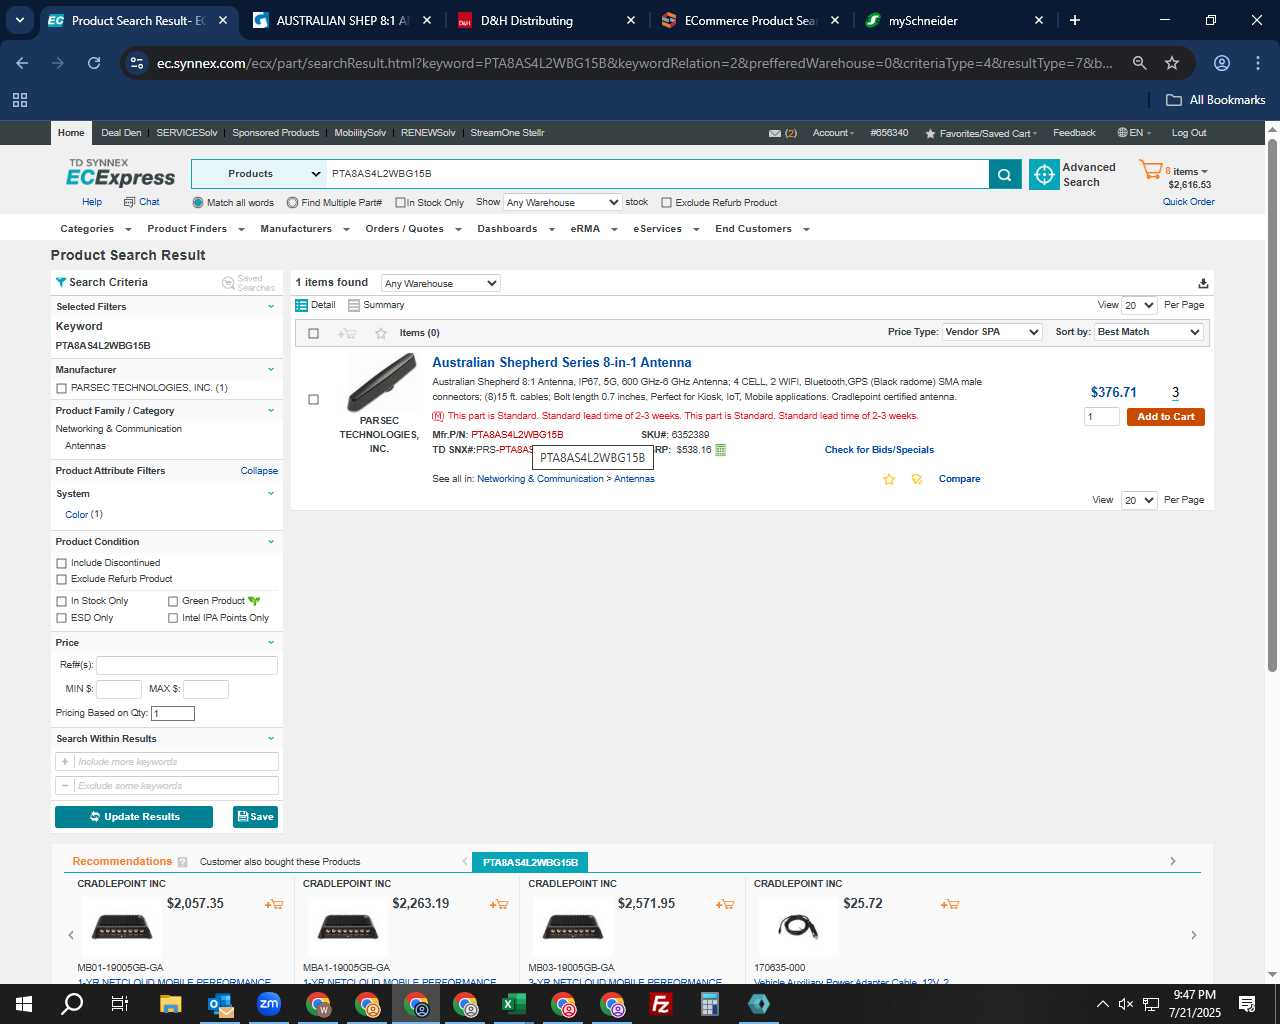Add $2,571.95 Cradlepoint item to cart
This screenshot has width=1280, height=1024.
(x=725, y=904)
